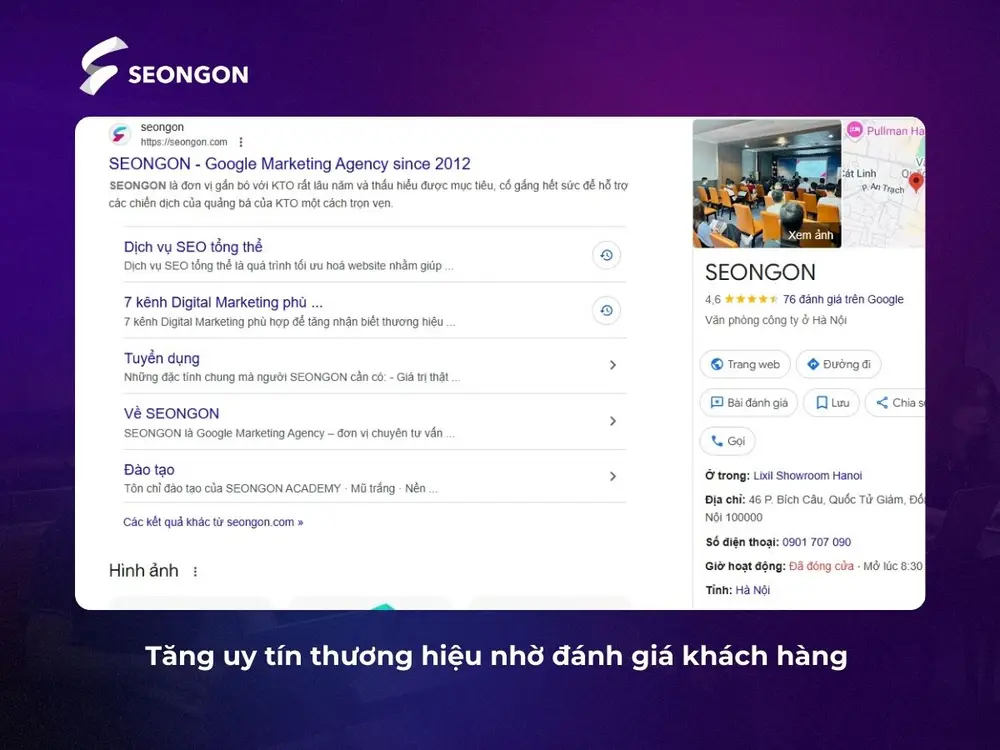The width and height of the screenshot is (1000, 750).
Task: View the business photo labeled Xem ảnh
Action: tap(767, 184)
